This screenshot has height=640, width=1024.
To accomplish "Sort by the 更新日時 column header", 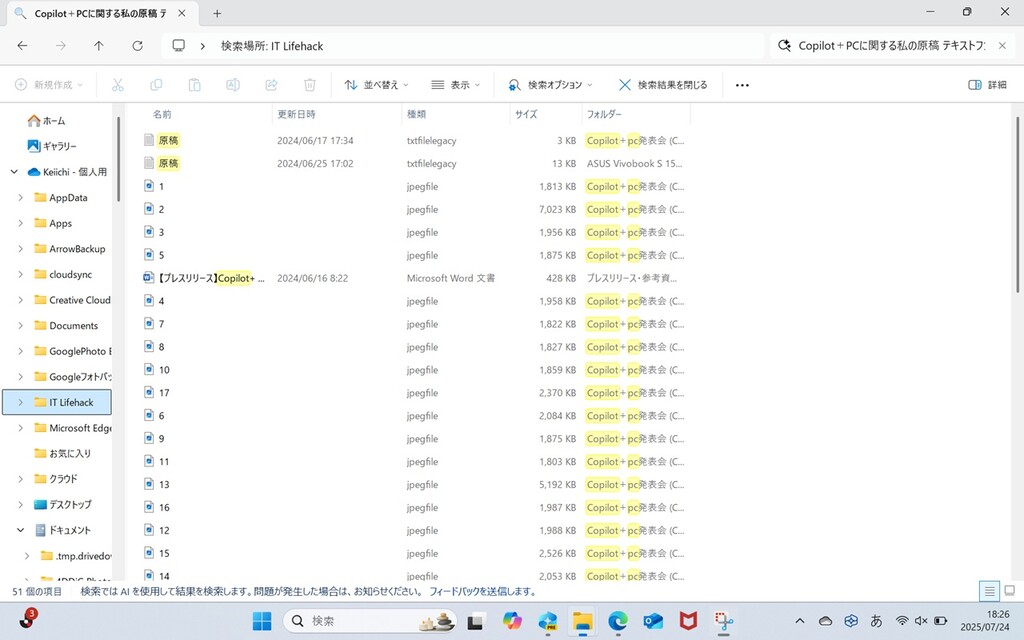I will (296, 114).
